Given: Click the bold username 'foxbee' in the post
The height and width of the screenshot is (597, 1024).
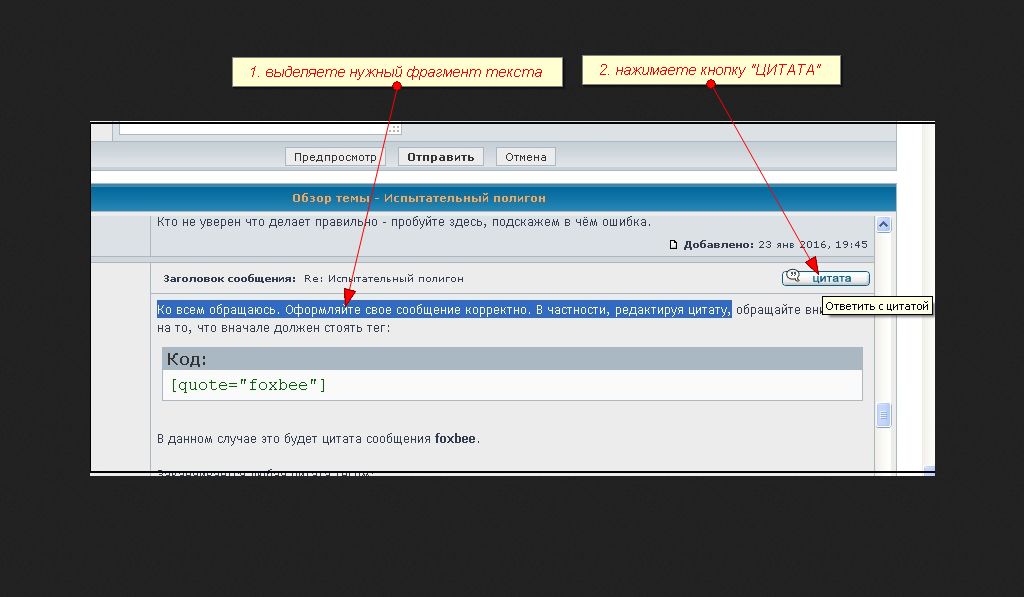Looking at the screenshot, I should tap(456, 439).
